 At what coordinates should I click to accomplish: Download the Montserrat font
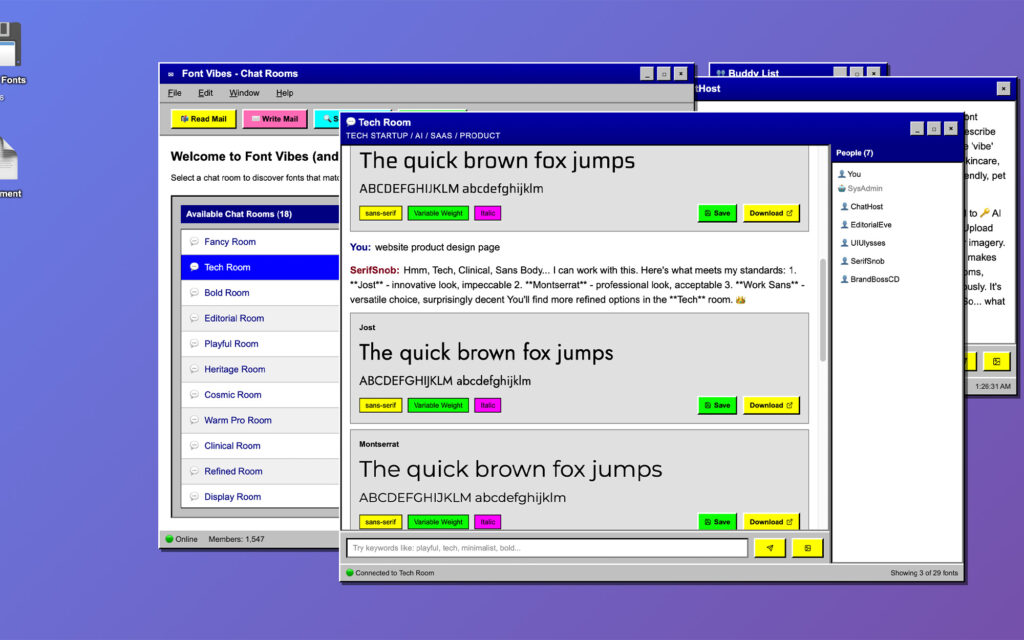[x=770, y=522]
